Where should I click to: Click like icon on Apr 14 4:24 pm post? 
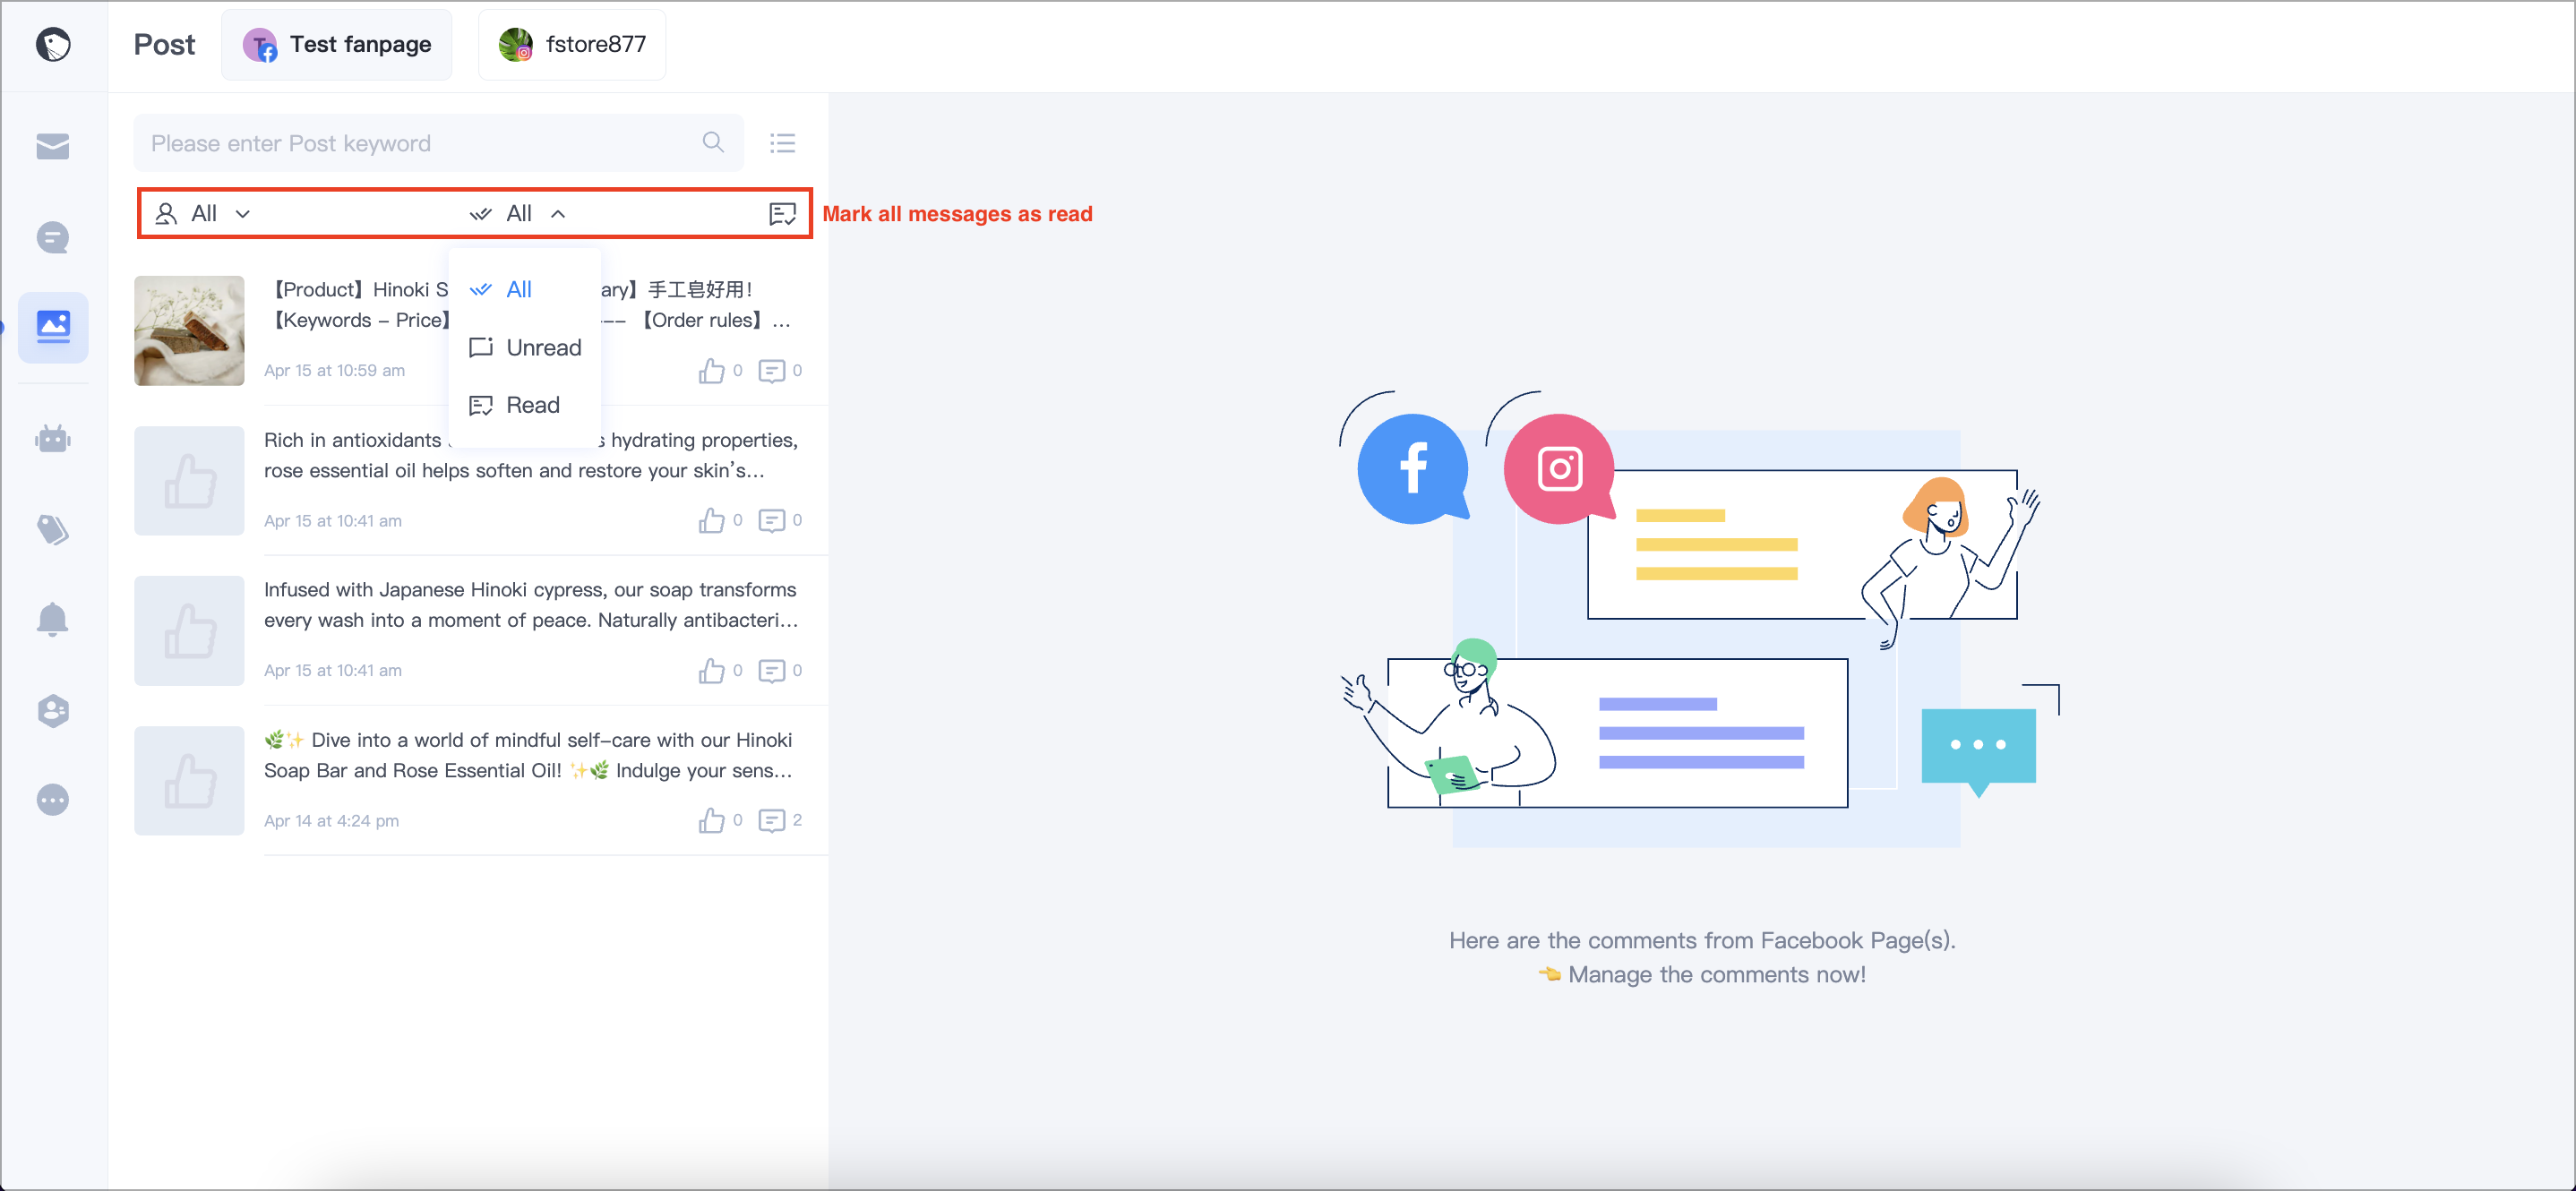(711, 820)
